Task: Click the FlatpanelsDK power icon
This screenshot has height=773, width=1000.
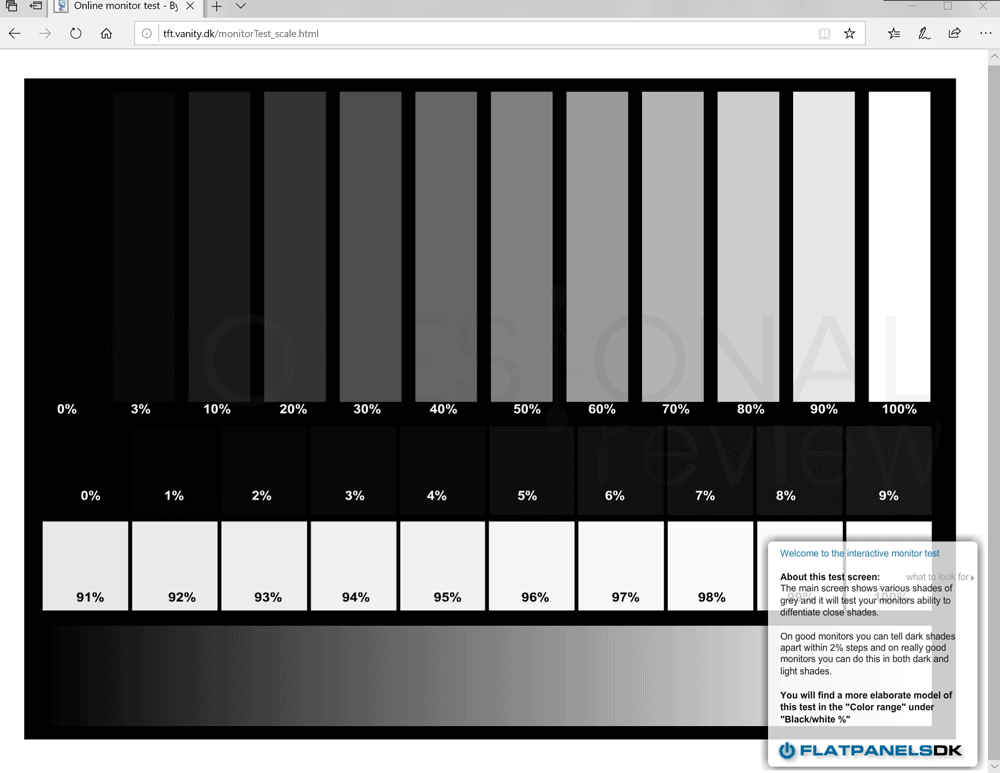Action: (x=787, y=751)
